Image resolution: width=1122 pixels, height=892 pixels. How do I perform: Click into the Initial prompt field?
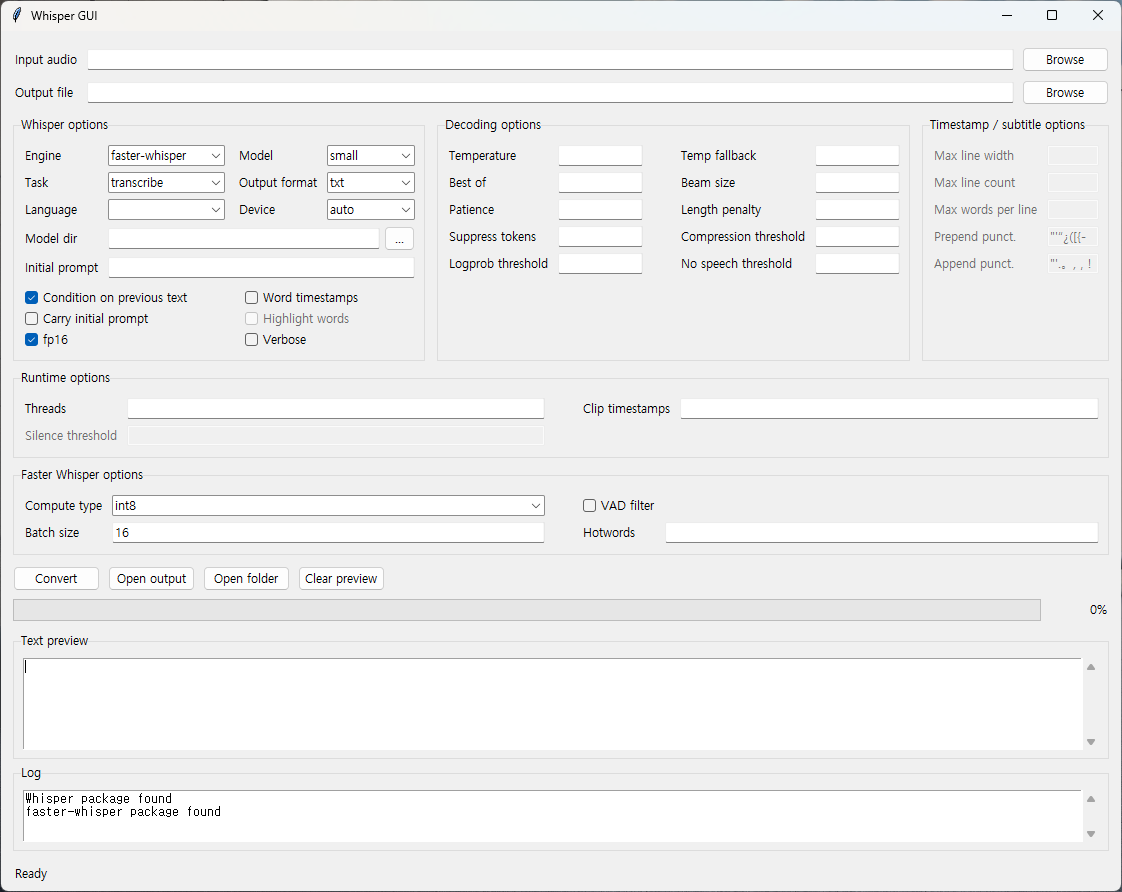click(261, 268)
